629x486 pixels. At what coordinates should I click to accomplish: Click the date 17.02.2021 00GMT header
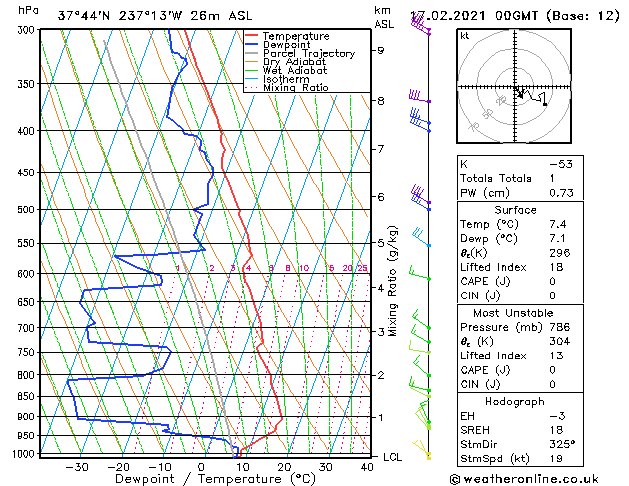tap(474, 16)
